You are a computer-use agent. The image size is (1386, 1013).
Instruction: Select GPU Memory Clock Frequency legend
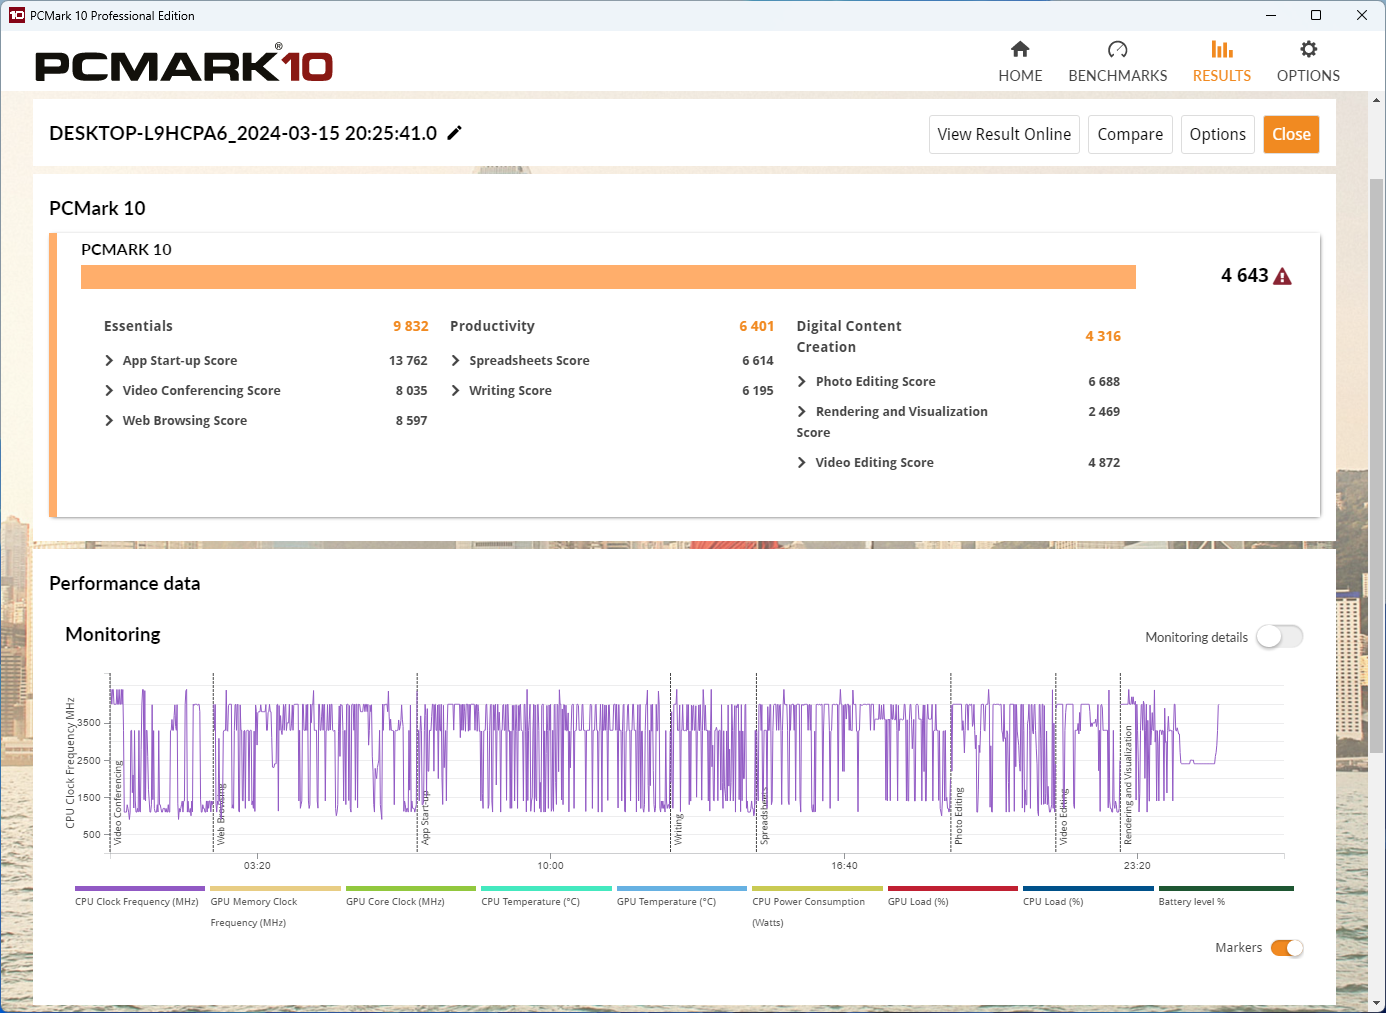click(x=275, y=888)
